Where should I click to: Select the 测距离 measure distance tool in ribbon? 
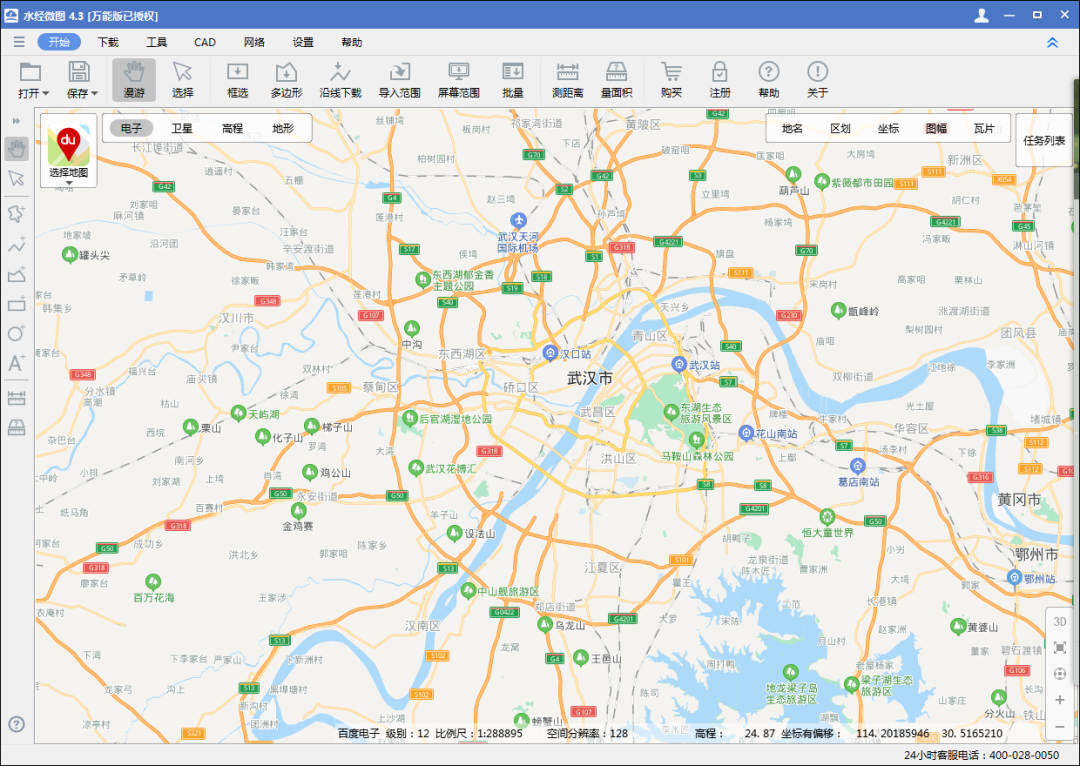[x=568, y=80]
